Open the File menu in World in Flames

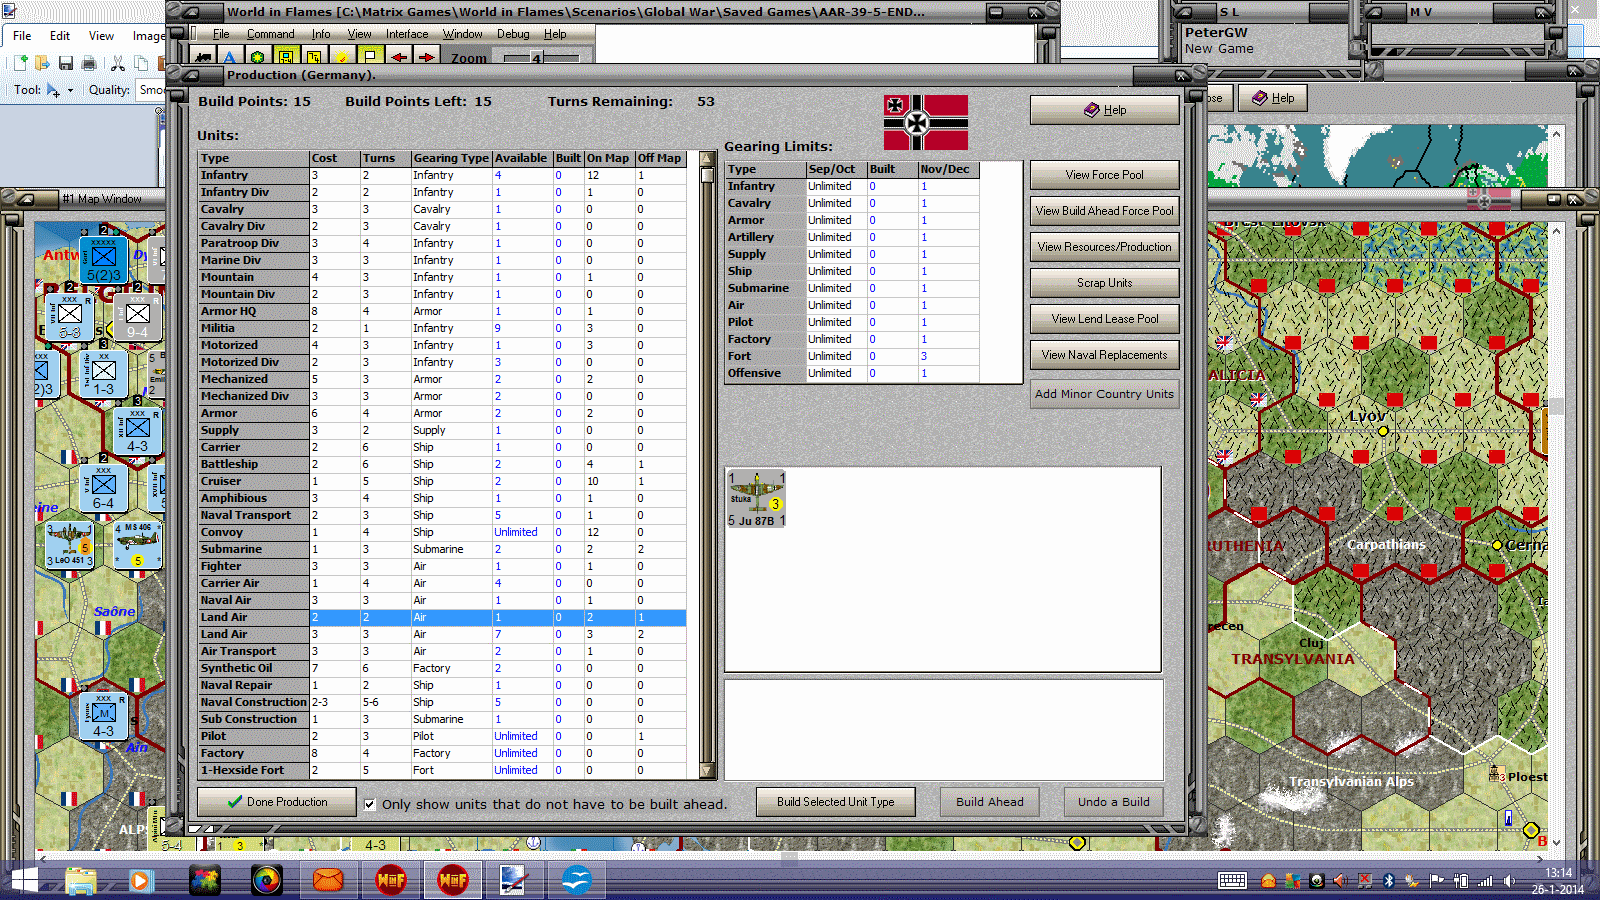(221, 34)
